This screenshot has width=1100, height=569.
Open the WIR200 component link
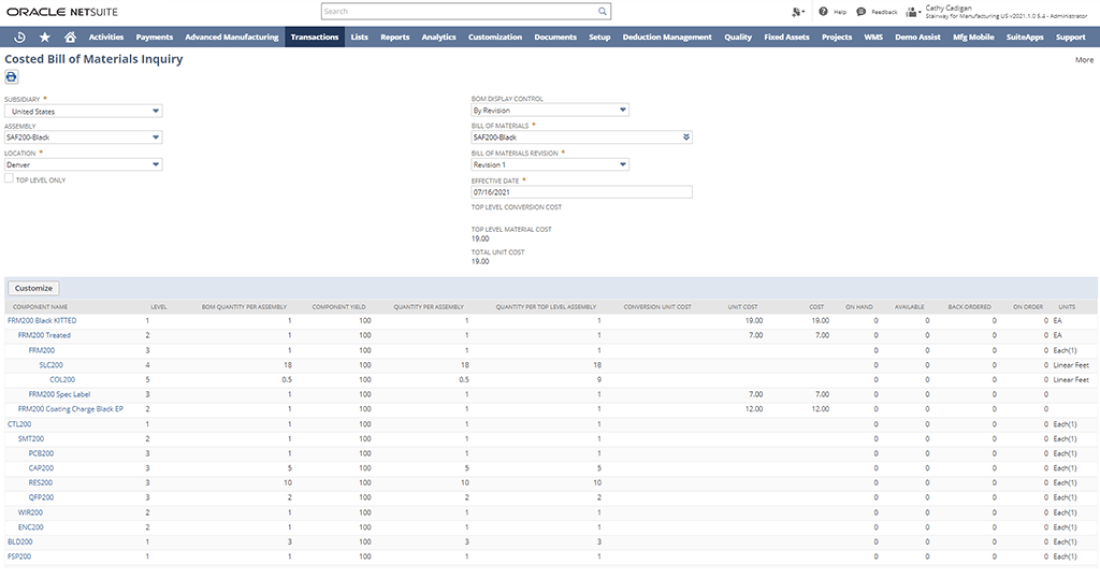point(31,513)
